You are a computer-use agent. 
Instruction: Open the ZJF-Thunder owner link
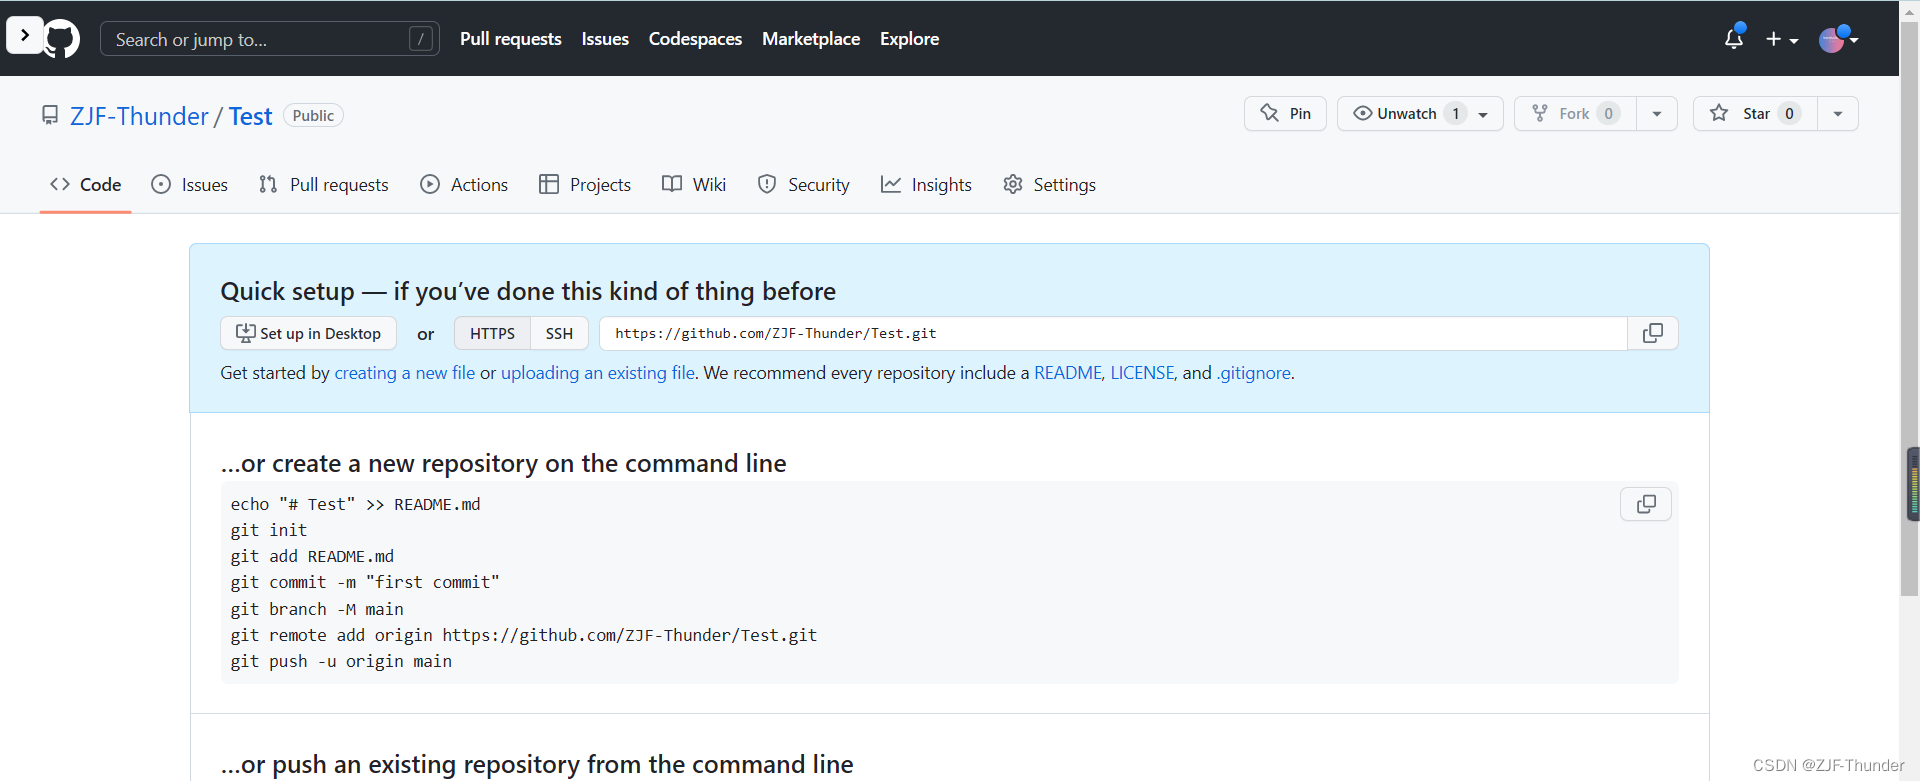pos(139,116)
